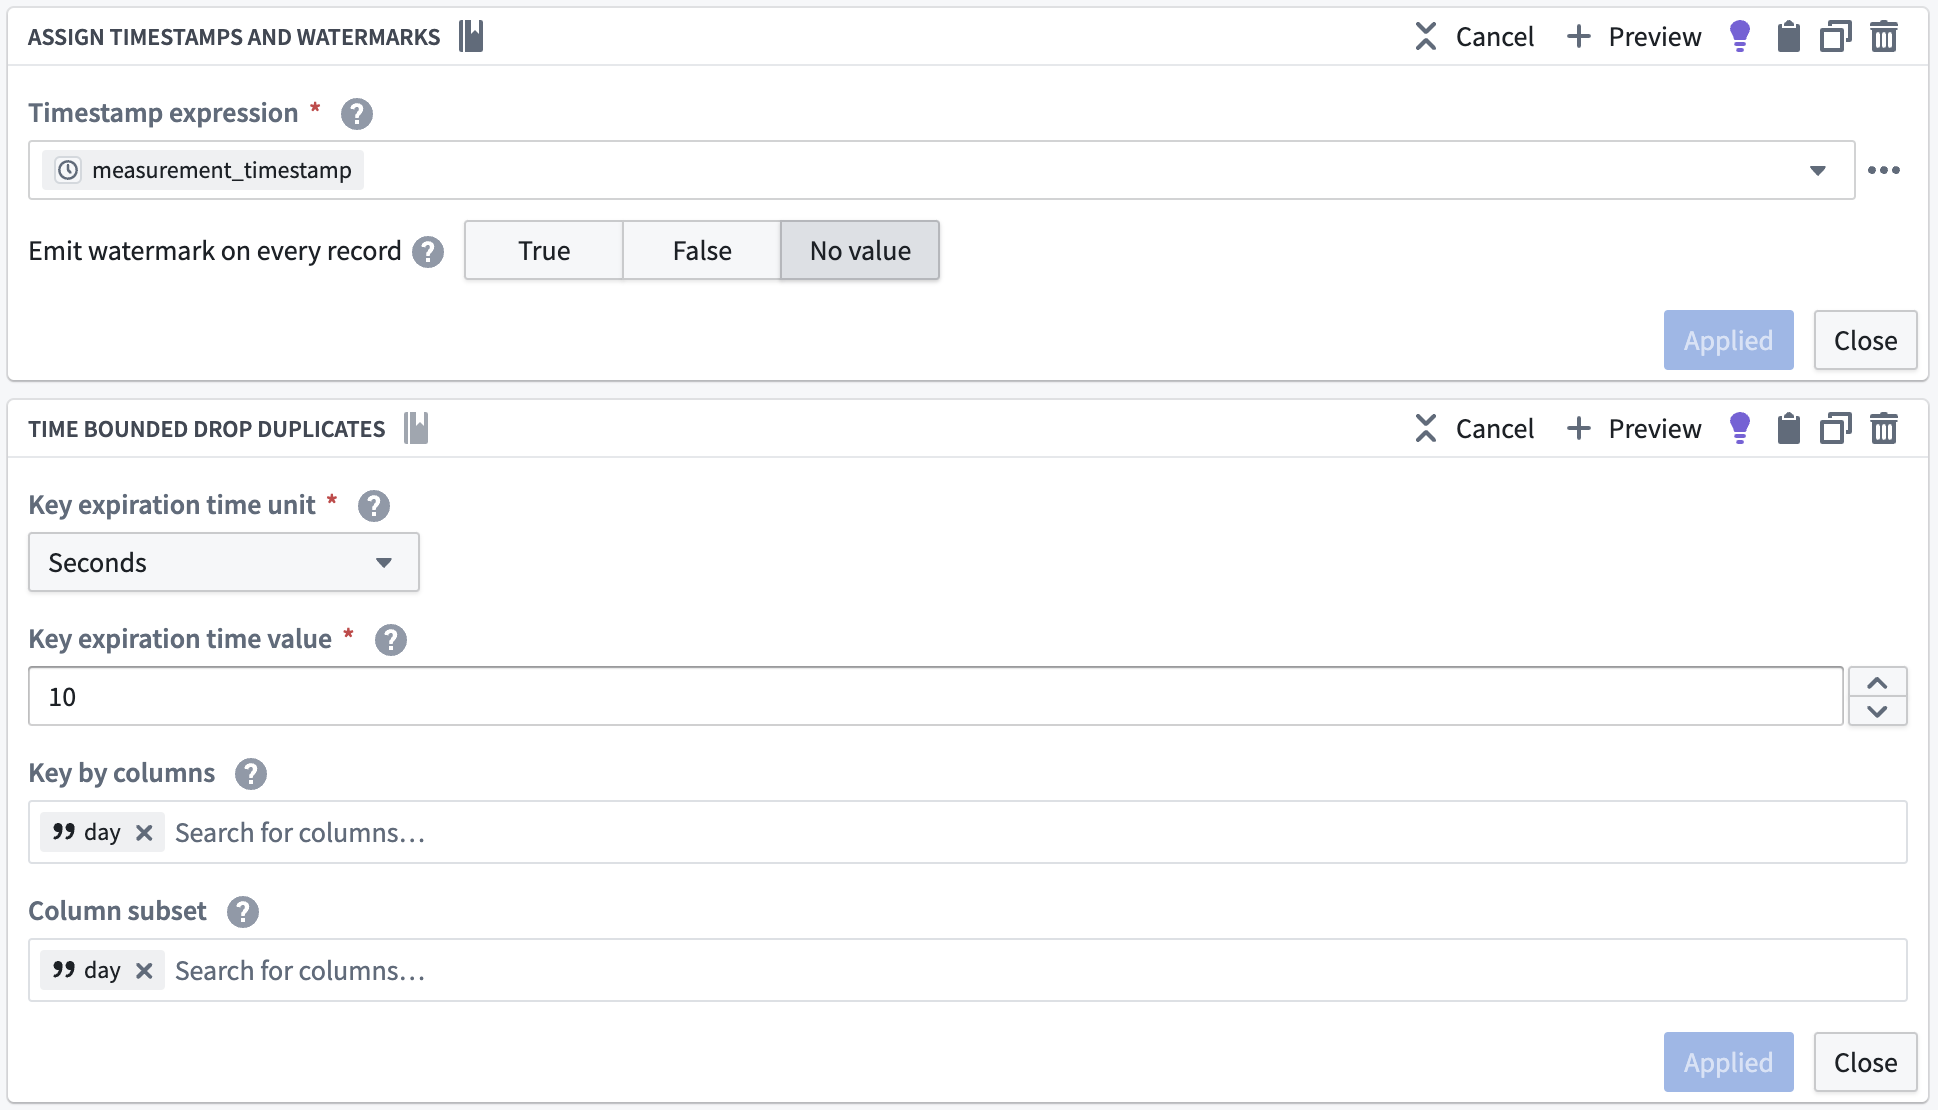Cancel the Assign Timestamps and Watermarks edit
The height and width of the screenshot is (1110, 1938).
coord(1474,37)
